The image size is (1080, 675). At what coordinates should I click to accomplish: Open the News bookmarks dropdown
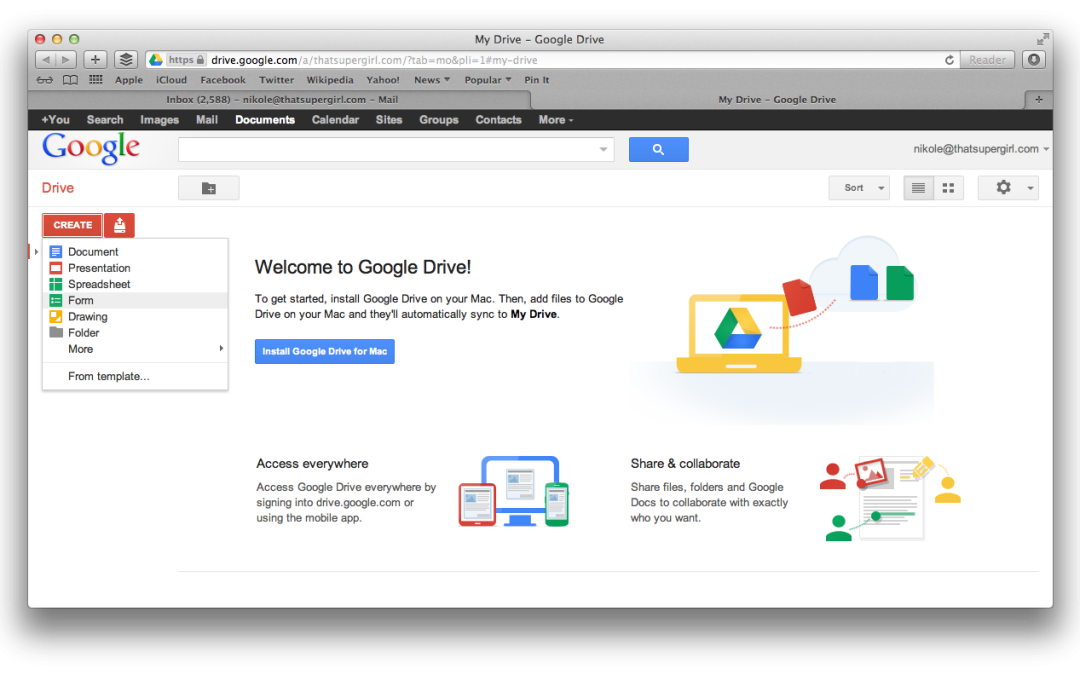[432, 80]
